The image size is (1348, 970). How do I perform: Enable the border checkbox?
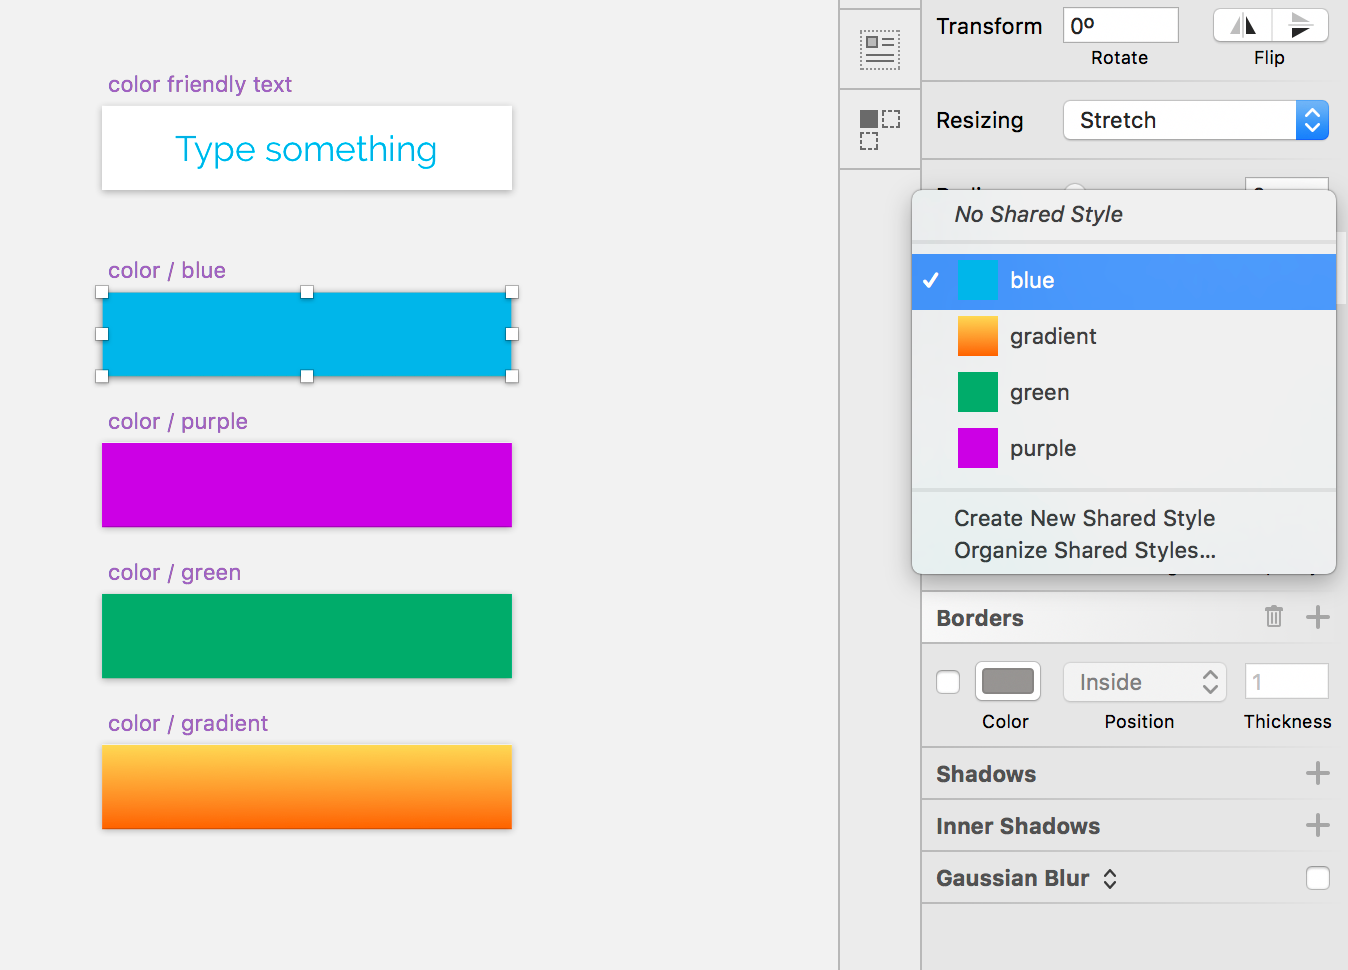coord(947,681)
